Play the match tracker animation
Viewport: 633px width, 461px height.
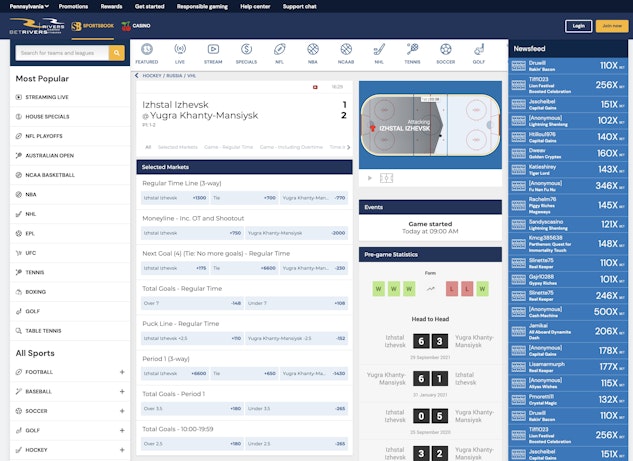(x=369, y=178)
